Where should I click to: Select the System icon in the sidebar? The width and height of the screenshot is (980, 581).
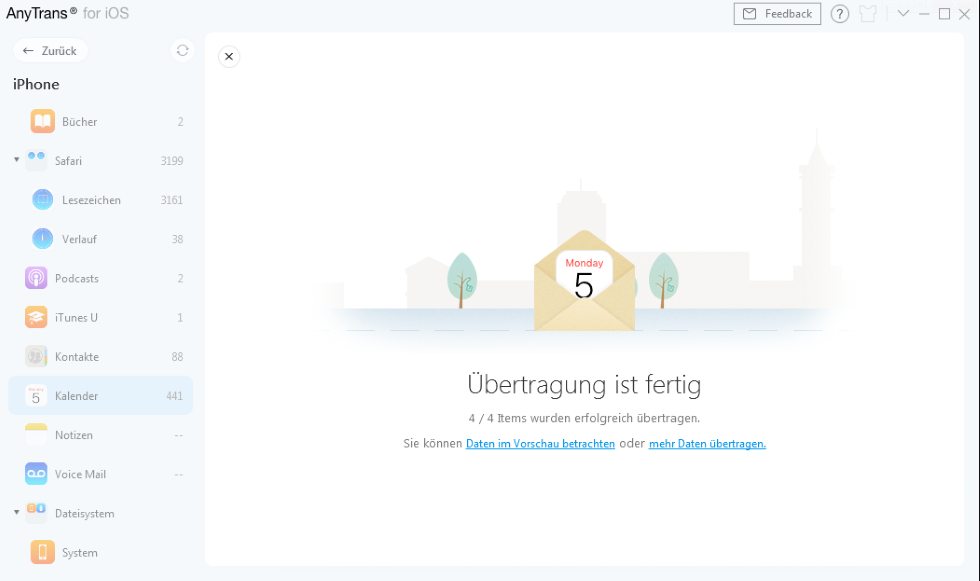pyautogui.click(x=42, y=552)
